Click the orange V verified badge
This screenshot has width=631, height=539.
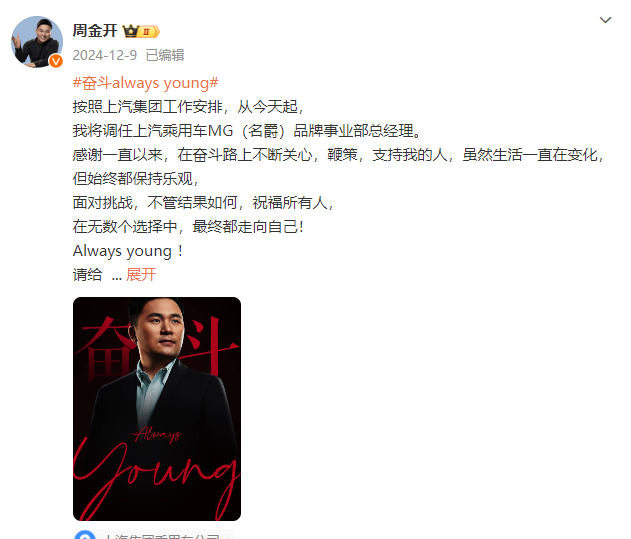[56, 61]
